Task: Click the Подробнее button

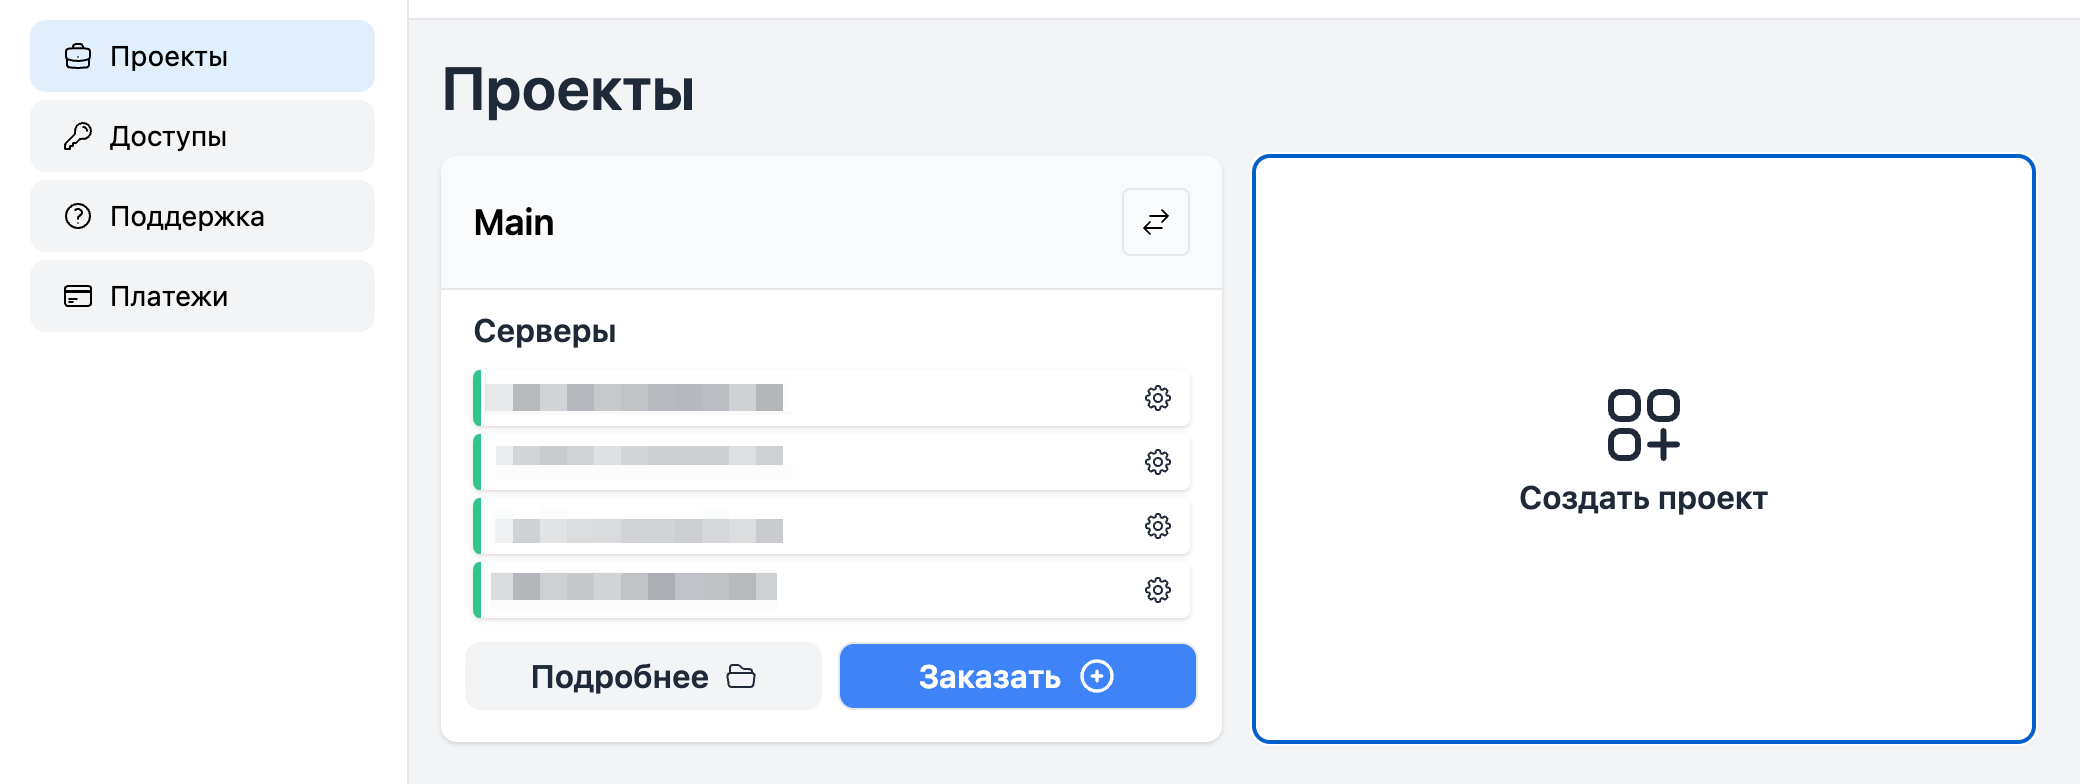Action: point(643,676)
